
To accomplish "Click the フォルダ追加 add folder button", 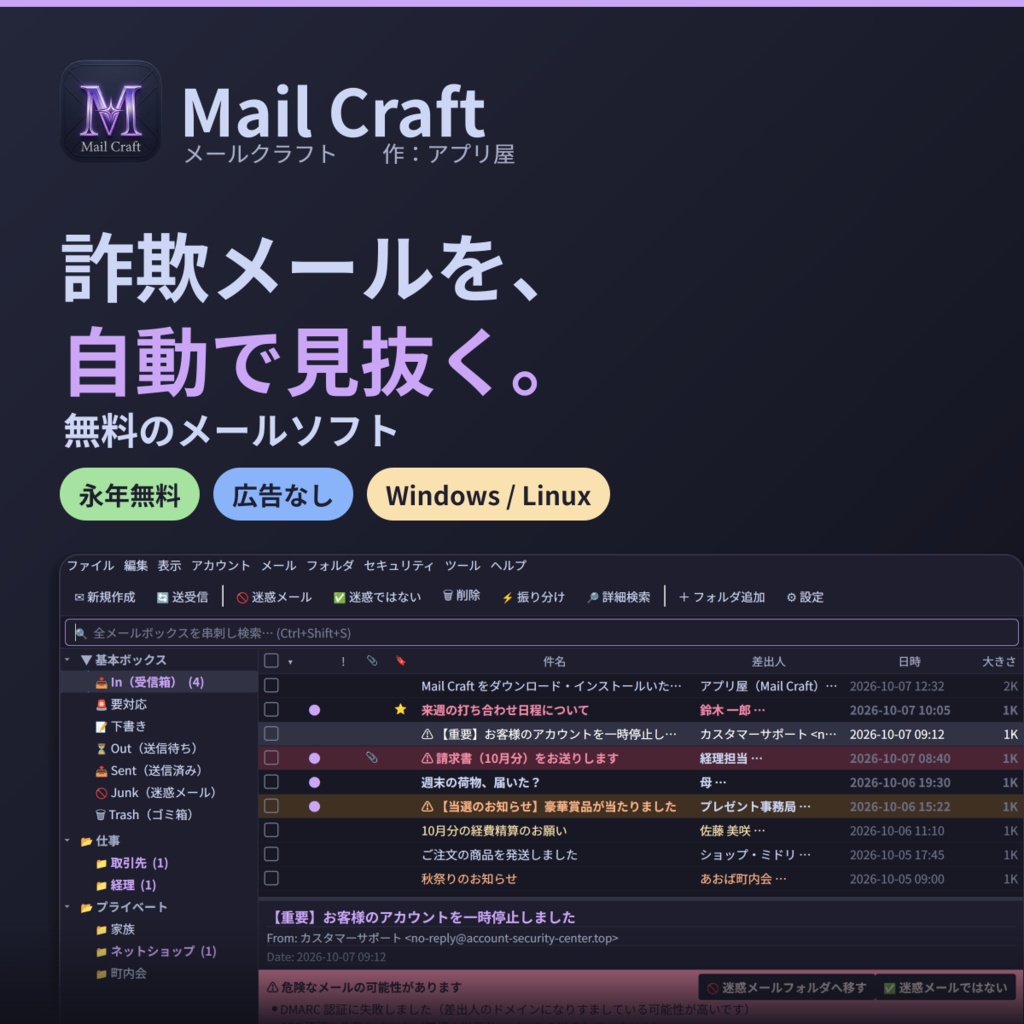I will click(x=722, y=597).
